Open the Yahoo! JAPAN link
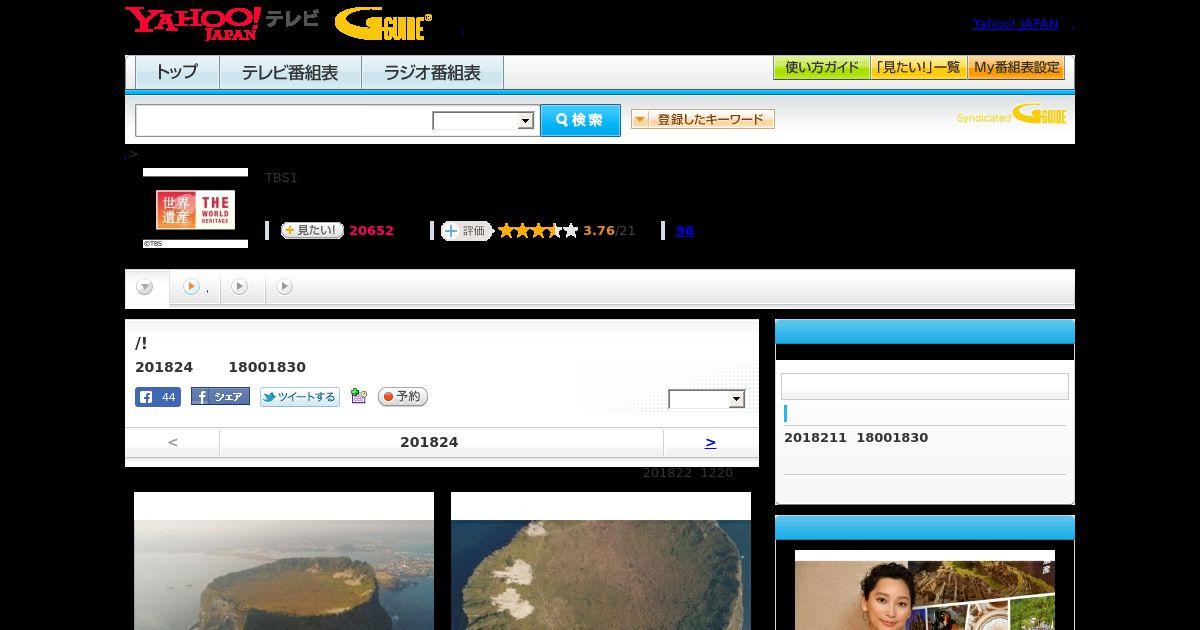Screen dimensions: 1200x630 tap(1015, 24)
